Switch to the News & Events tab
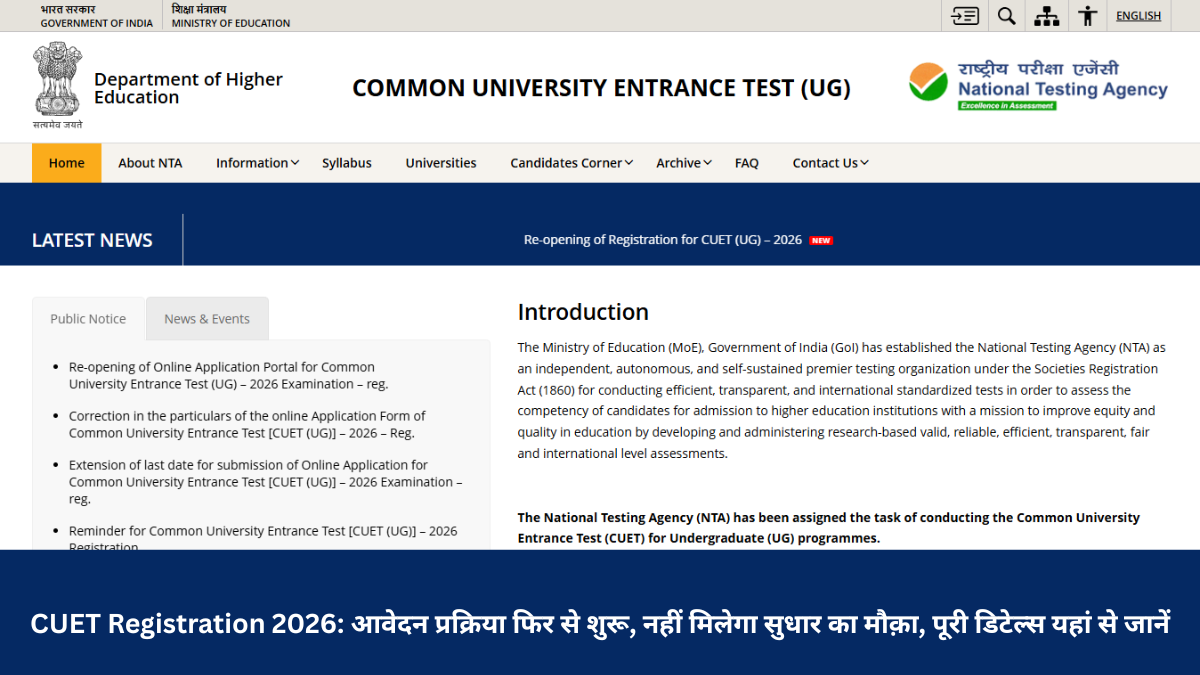Viewport: 1200px width, 675px height. pos(207,318)
